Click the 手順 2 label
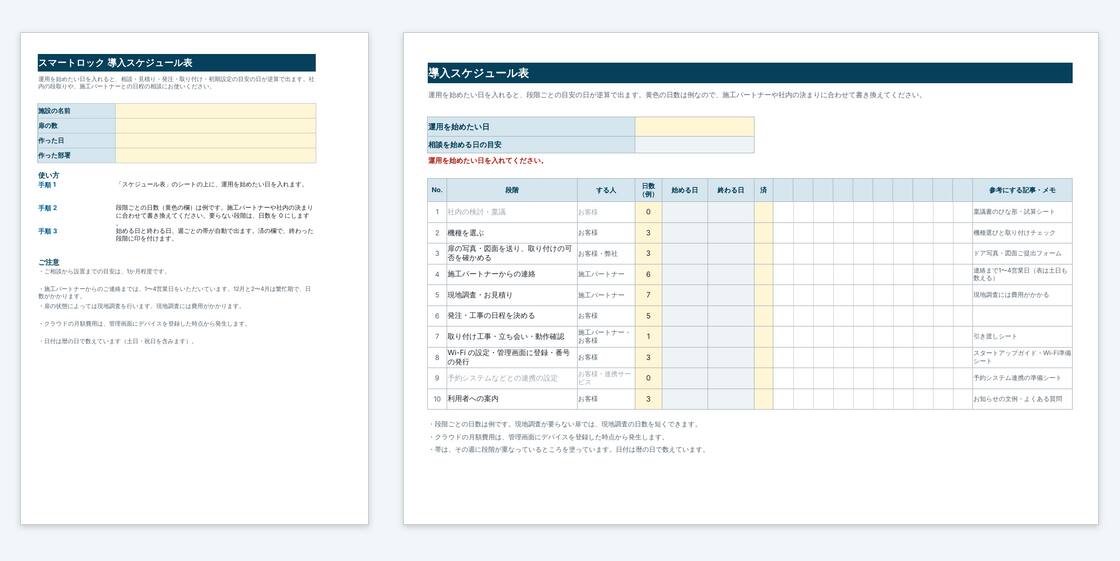The width and height of the screenshot is (1120, 561). [47, 208]
